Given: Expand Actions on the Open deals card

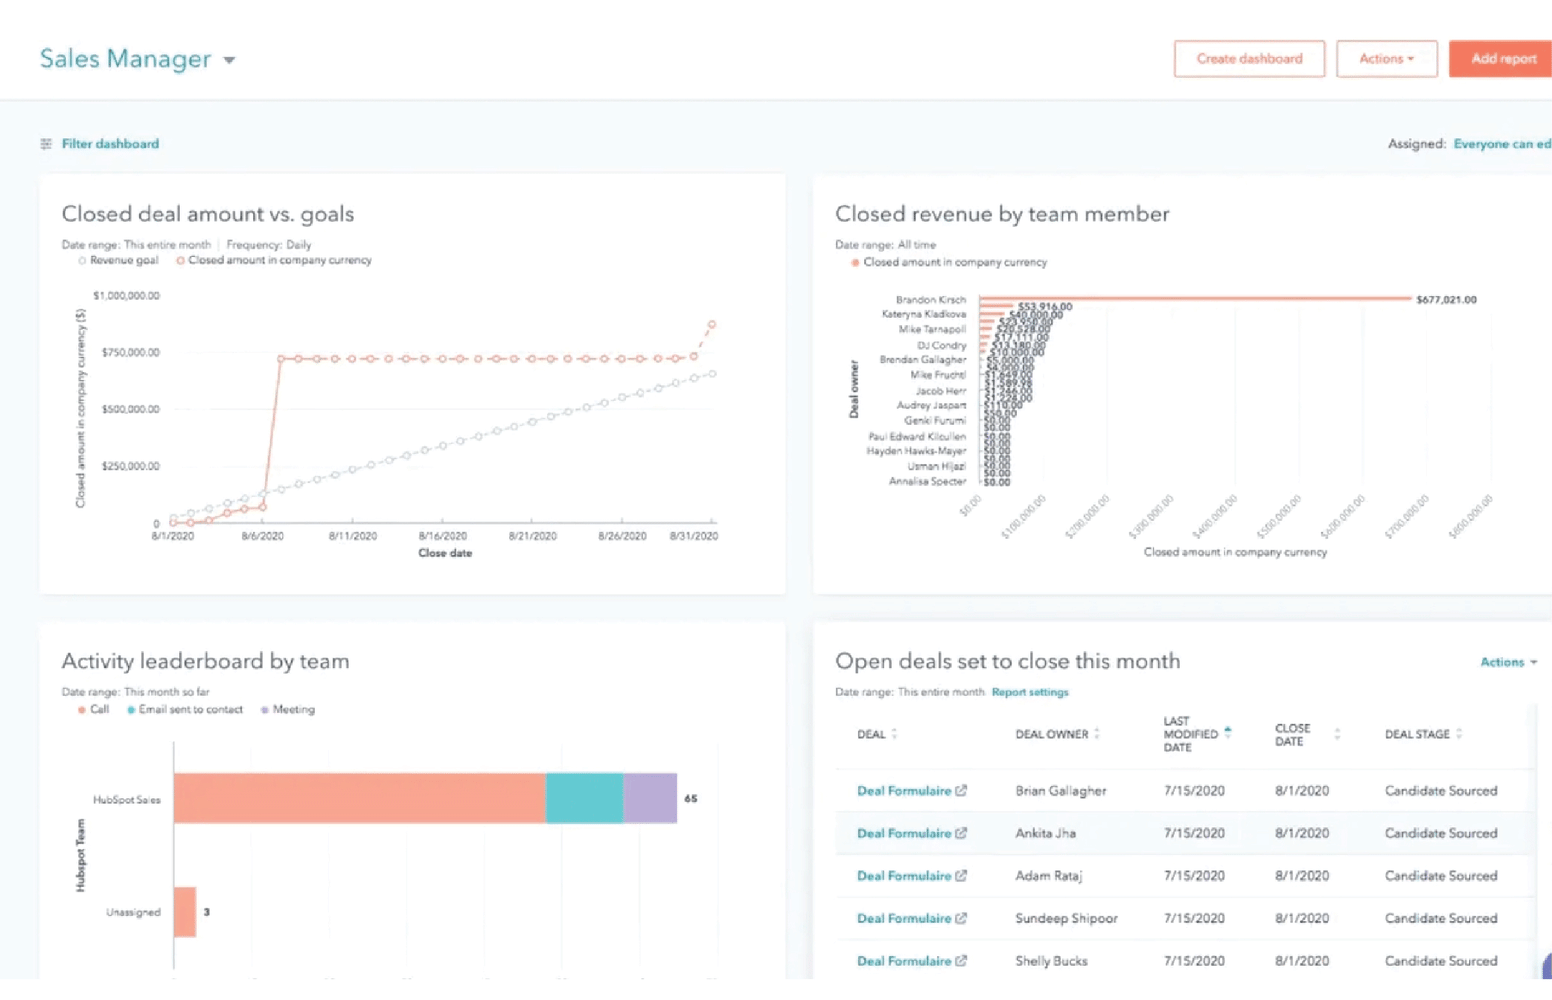Looking at the screenshot, I should (1508, 661).
